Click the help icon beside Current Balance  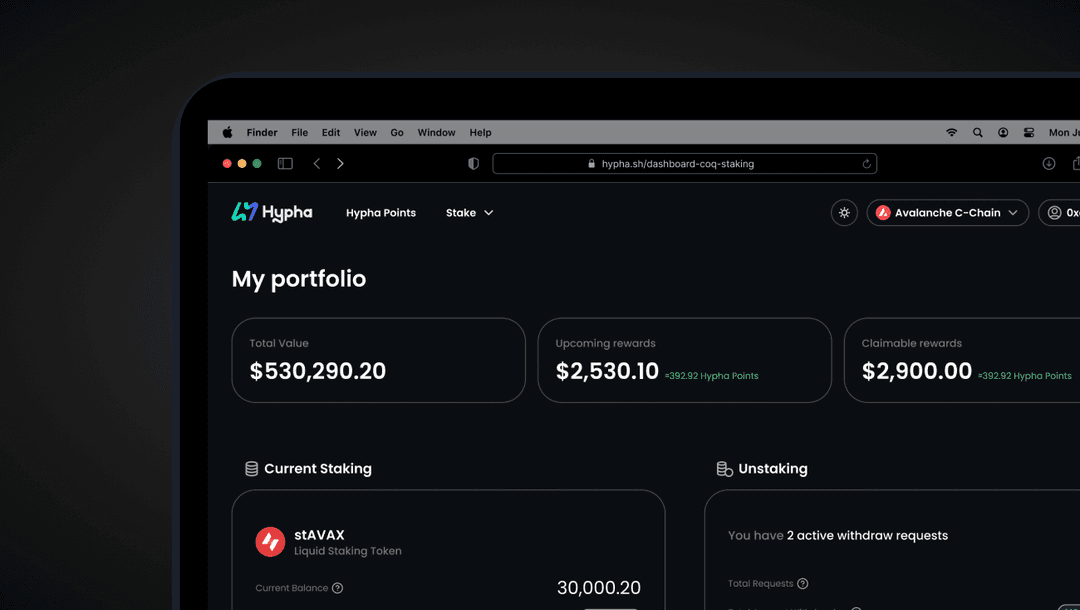tap(339, 589)
